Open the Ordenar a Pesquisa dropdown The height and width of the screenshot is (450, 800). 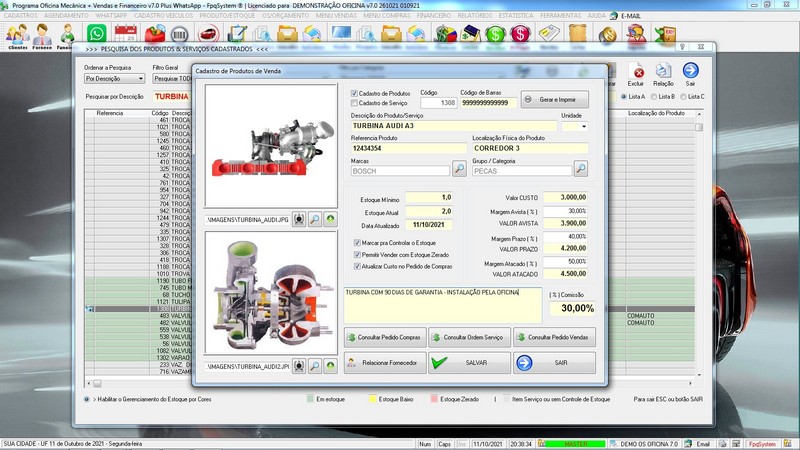[x=115, y=79]
